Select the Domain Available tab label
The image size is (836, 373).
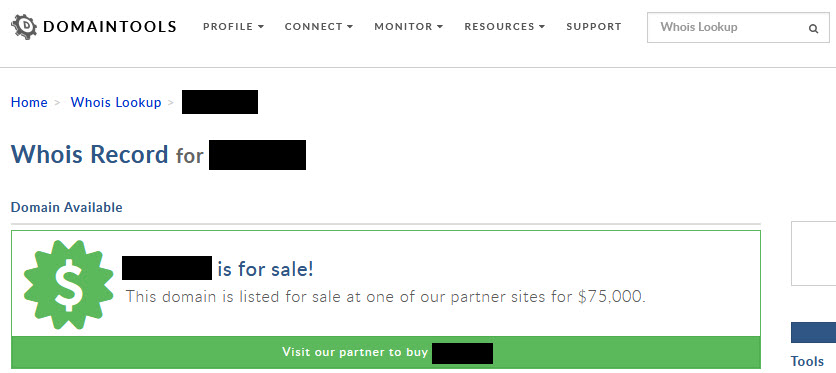coord(67,207)
